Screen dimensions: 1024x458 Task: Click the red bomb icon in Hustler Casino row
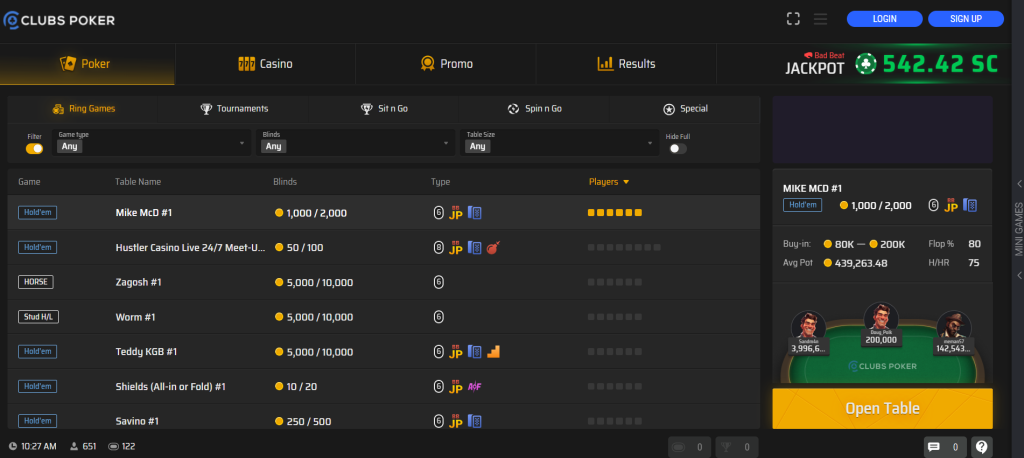click(x=494, y=248)
